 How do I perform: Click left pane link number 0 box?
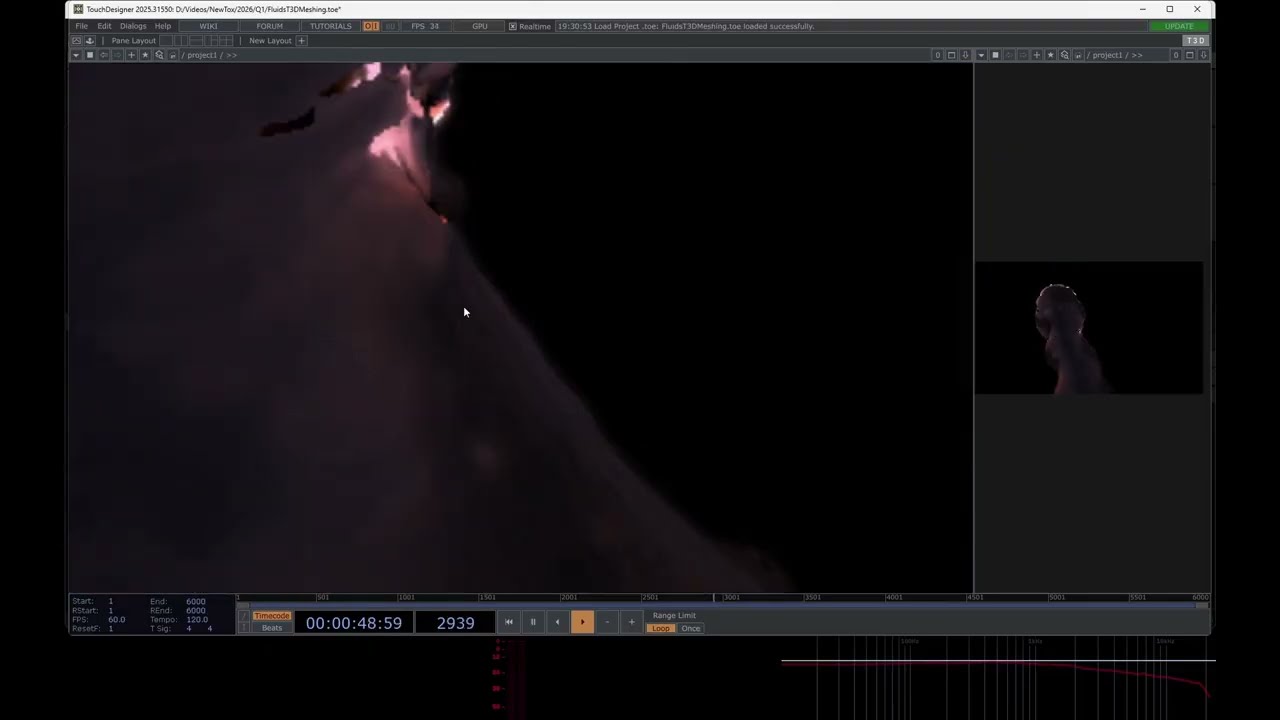[x=938, y=55]
